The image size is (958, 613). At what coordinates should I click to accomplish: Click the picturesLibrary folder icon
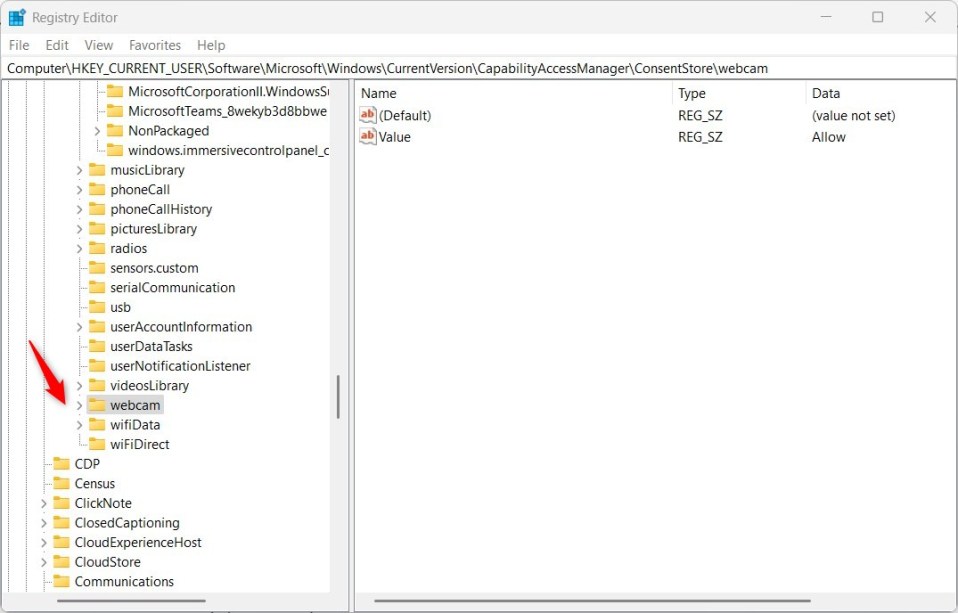pos(97,229)
